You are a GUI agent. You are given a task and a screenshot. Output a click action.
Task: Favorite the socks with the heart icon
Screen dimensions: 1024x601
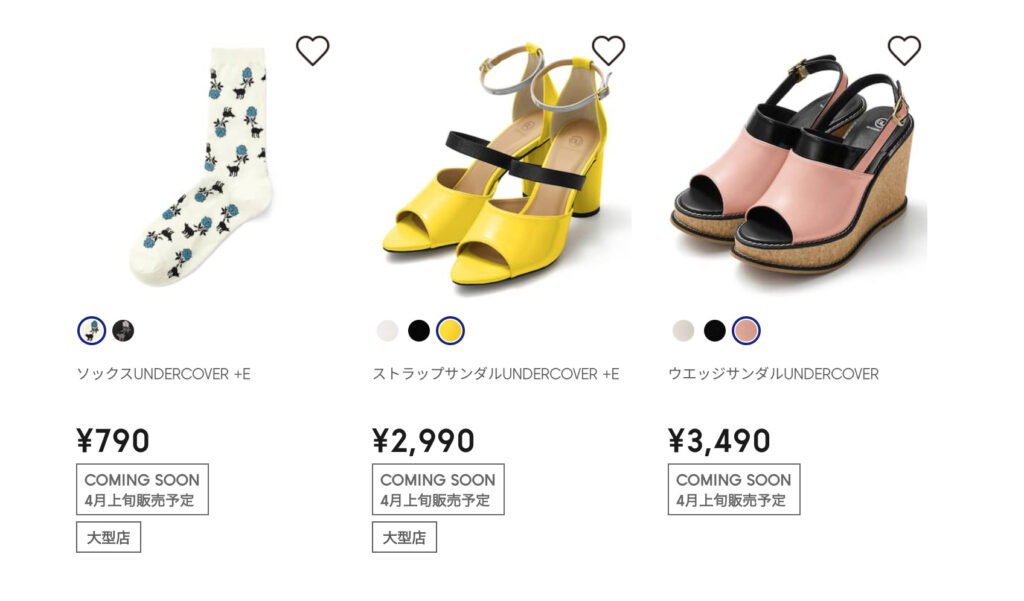click(312, 50)
